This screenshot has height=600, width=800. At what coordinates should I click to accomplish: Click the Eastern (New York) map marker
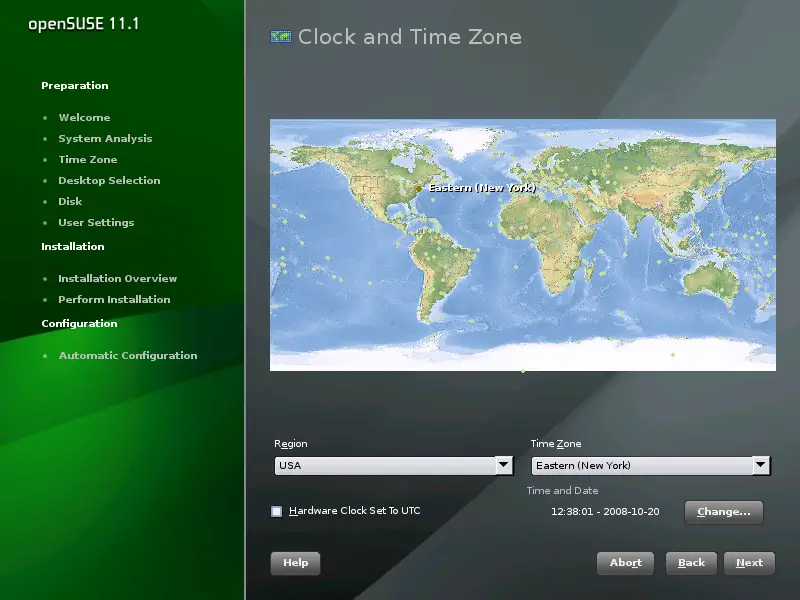point(419,188)
